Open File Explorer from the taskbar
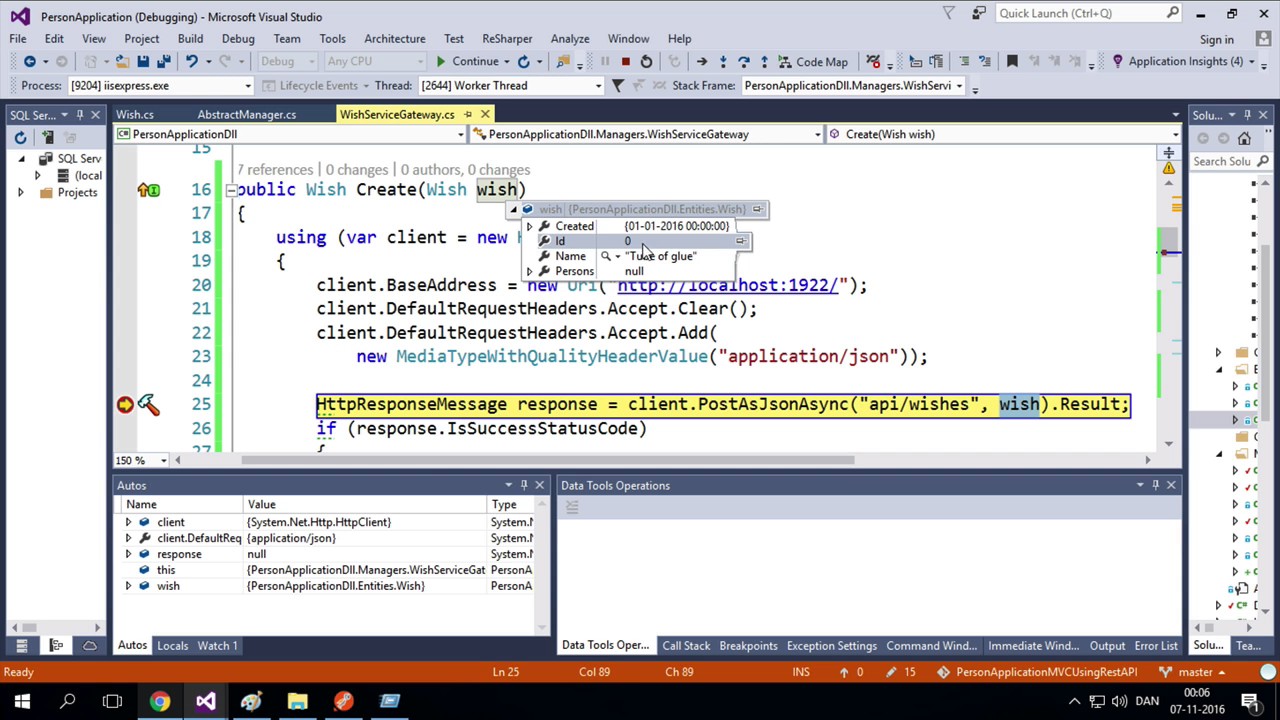 pyautogui.click(x=298, y=701)
